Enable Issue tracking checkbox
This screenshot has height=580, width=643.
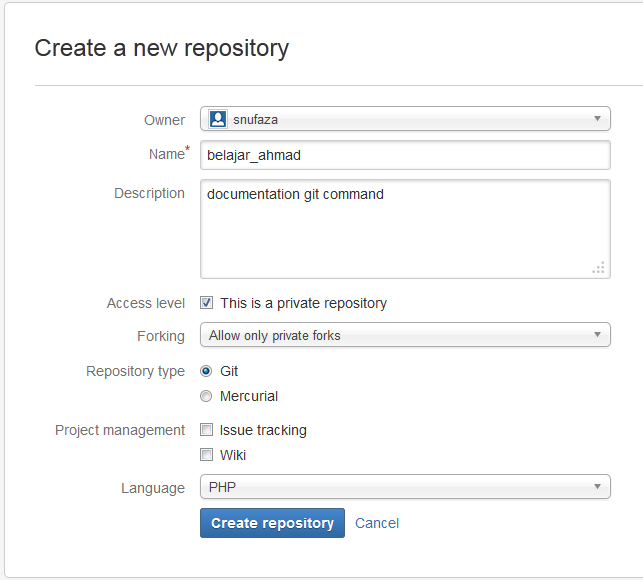(x=206, y=430)
